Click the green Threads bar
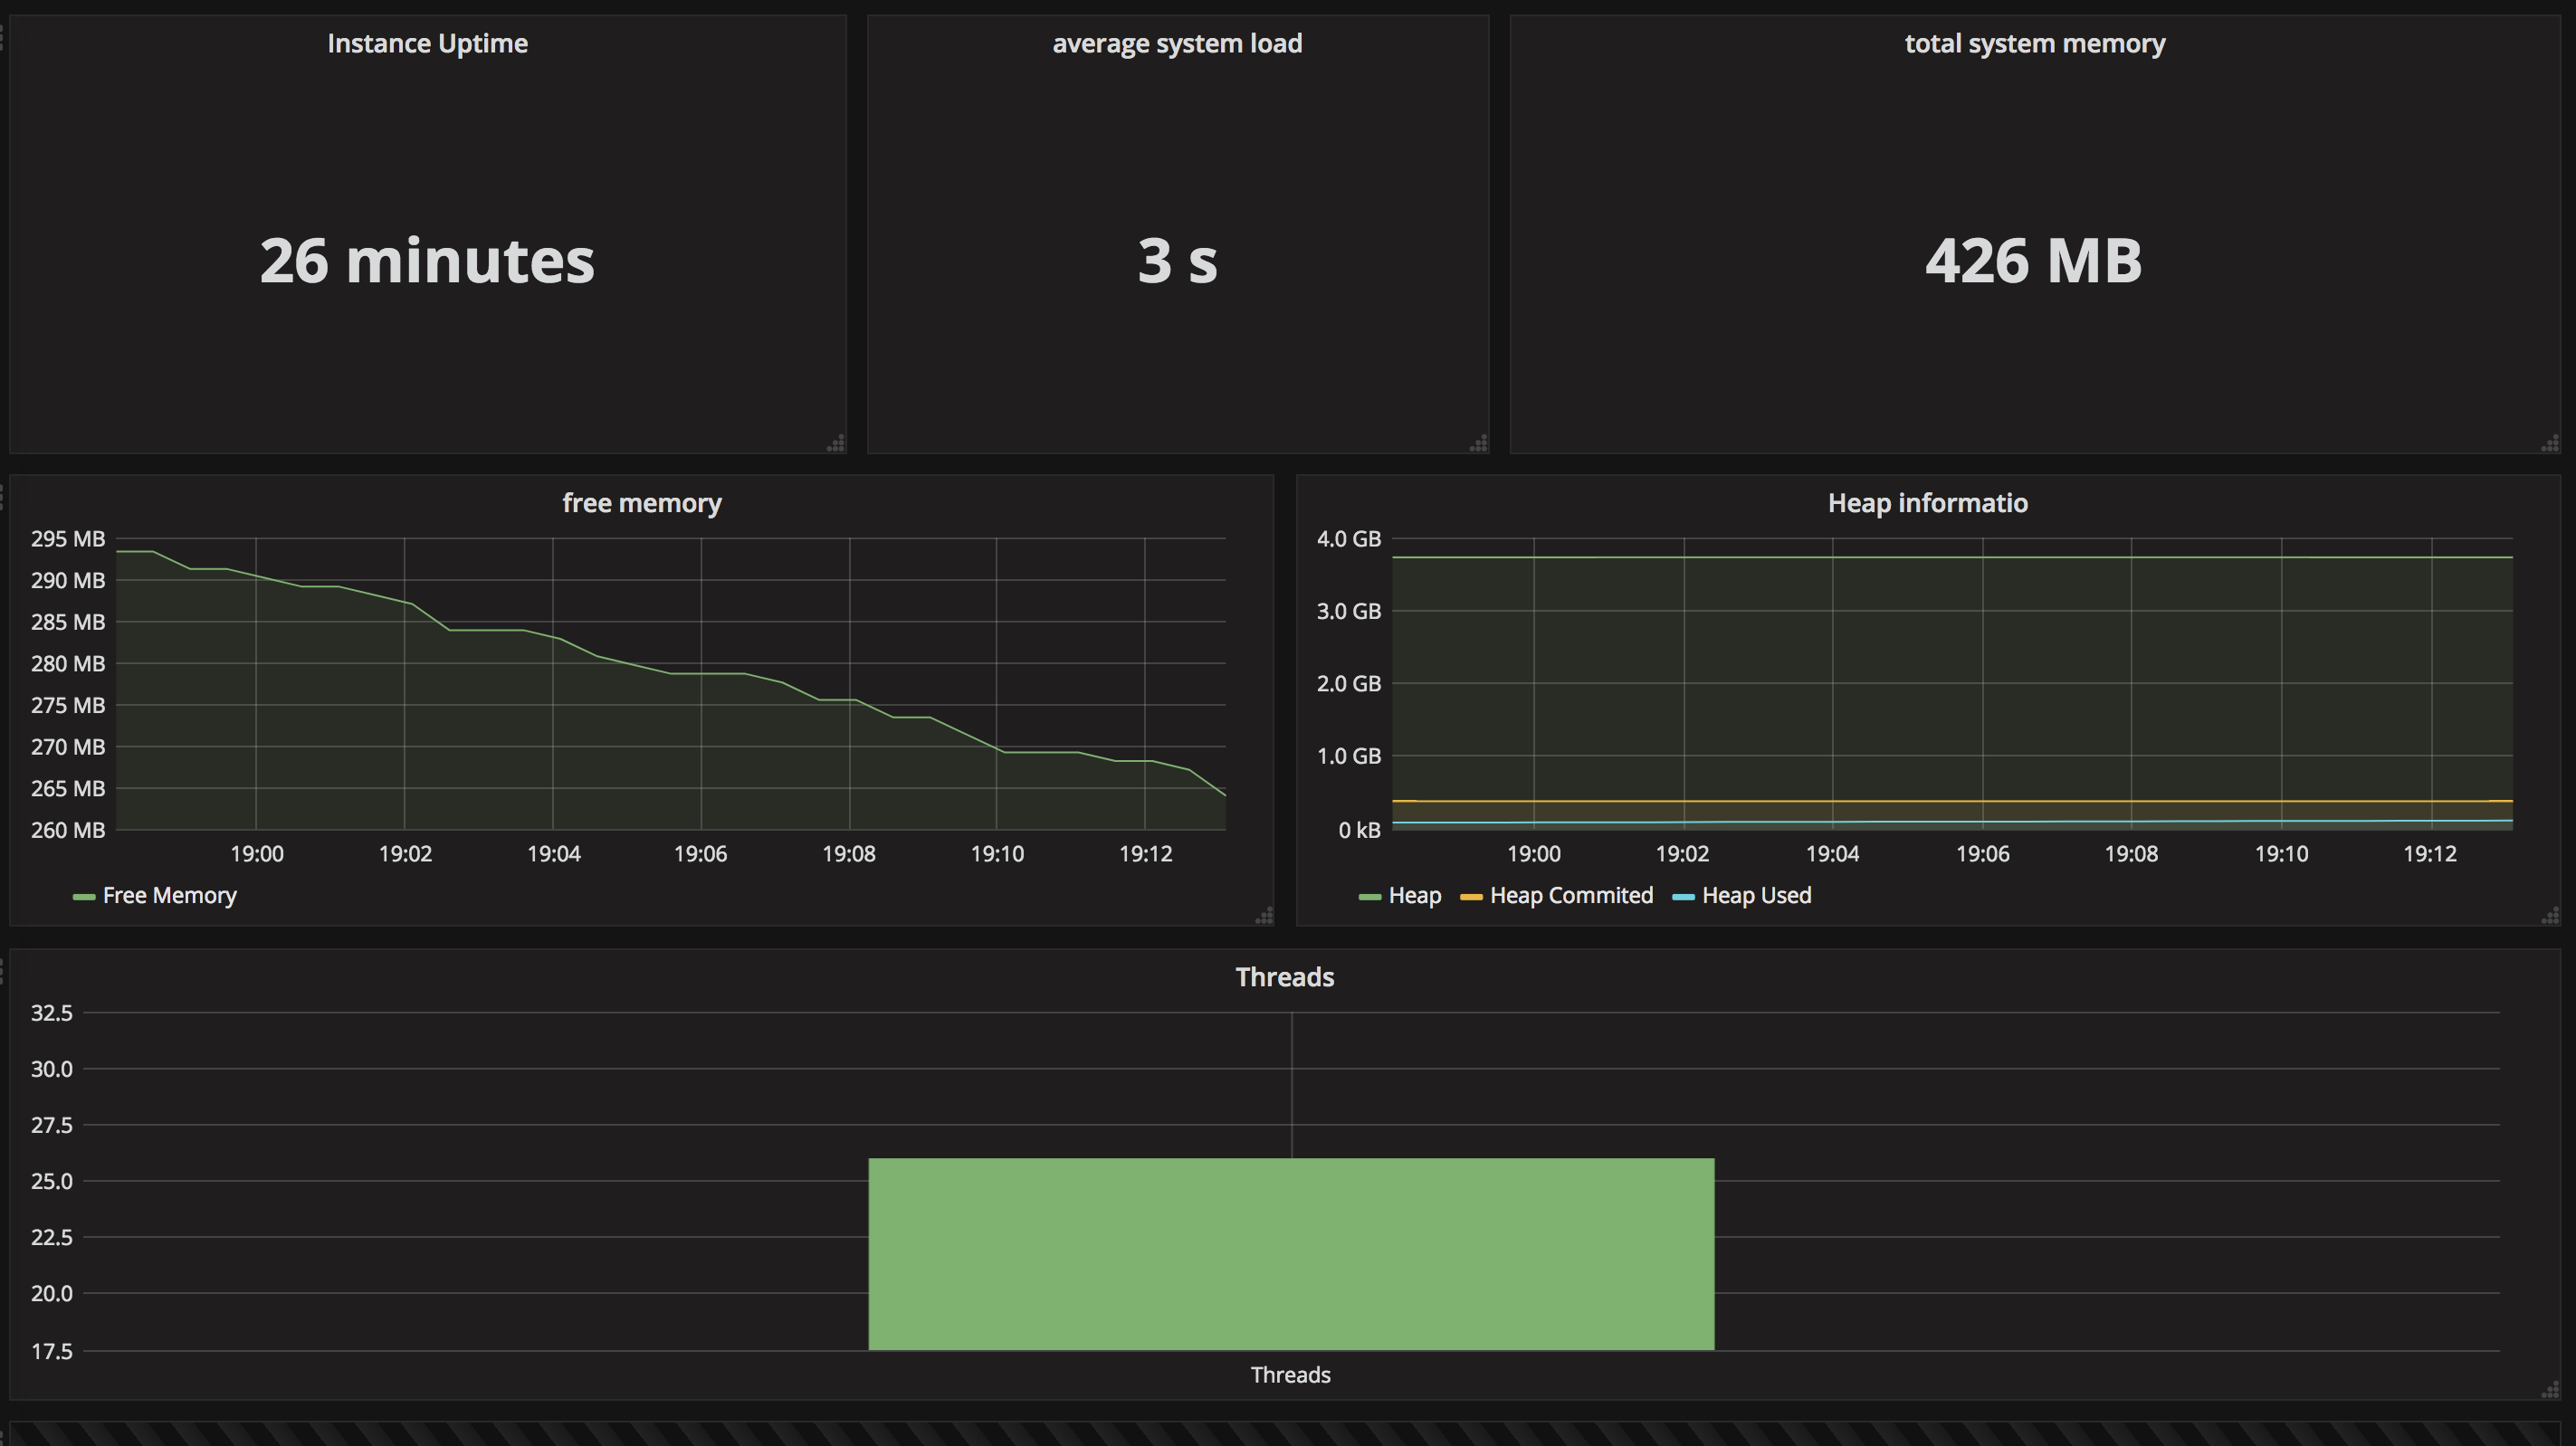Image resolution: width=2576 pixels, height=1446 pixels. click(1291, 1254)
